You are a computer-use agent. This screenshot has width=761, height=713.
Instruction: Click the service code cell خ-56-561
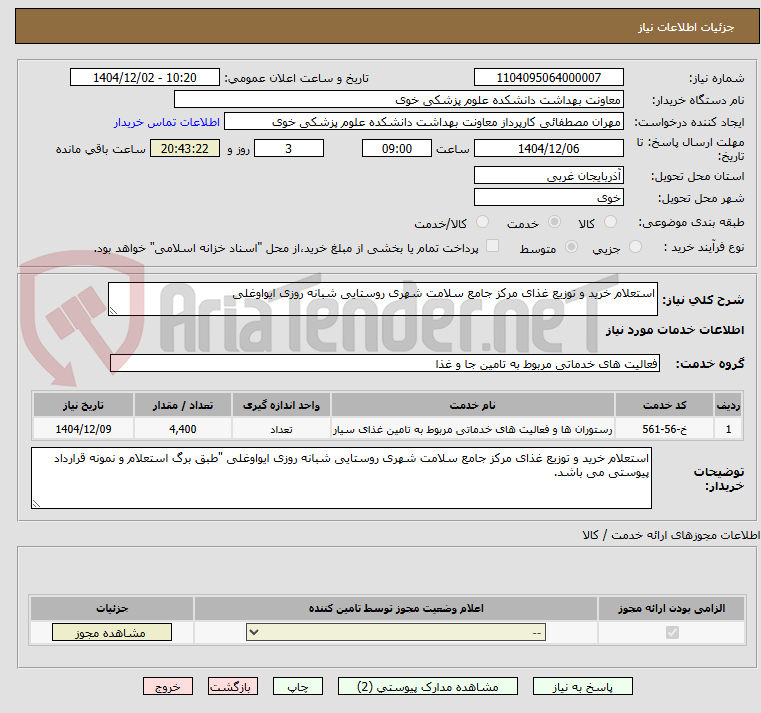664,429
